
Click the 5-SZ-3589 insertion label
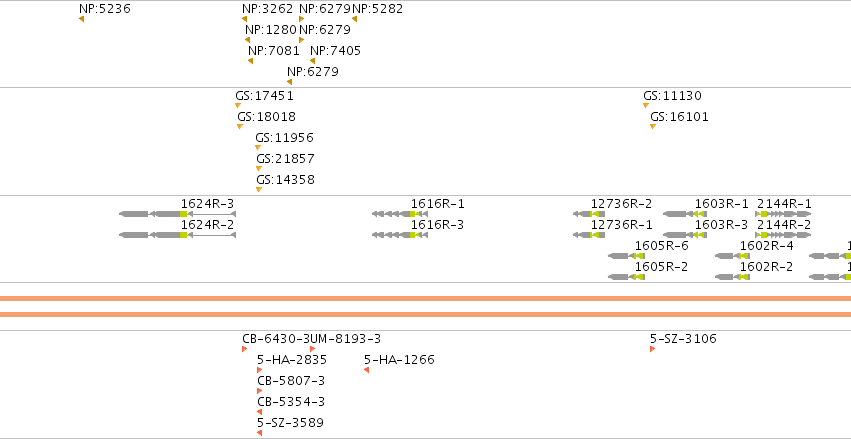pyautogui.click(x=290, y=423)
